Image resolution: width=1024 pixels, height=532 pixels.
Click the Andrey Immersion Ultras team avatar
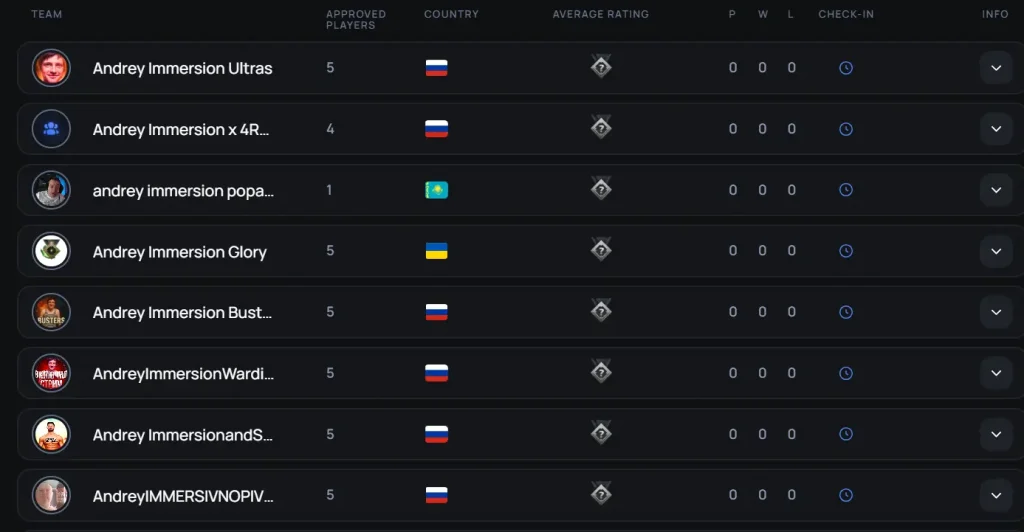click(x=51, y=68)
